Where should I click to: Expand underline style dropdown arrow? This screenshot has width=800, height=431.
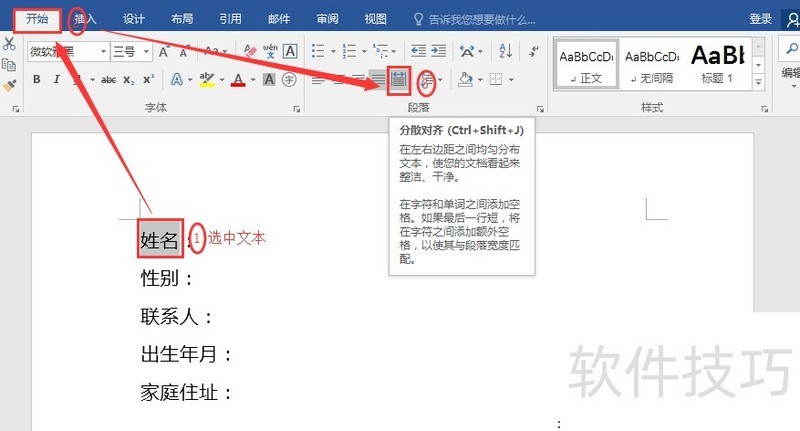click(92, 80)
